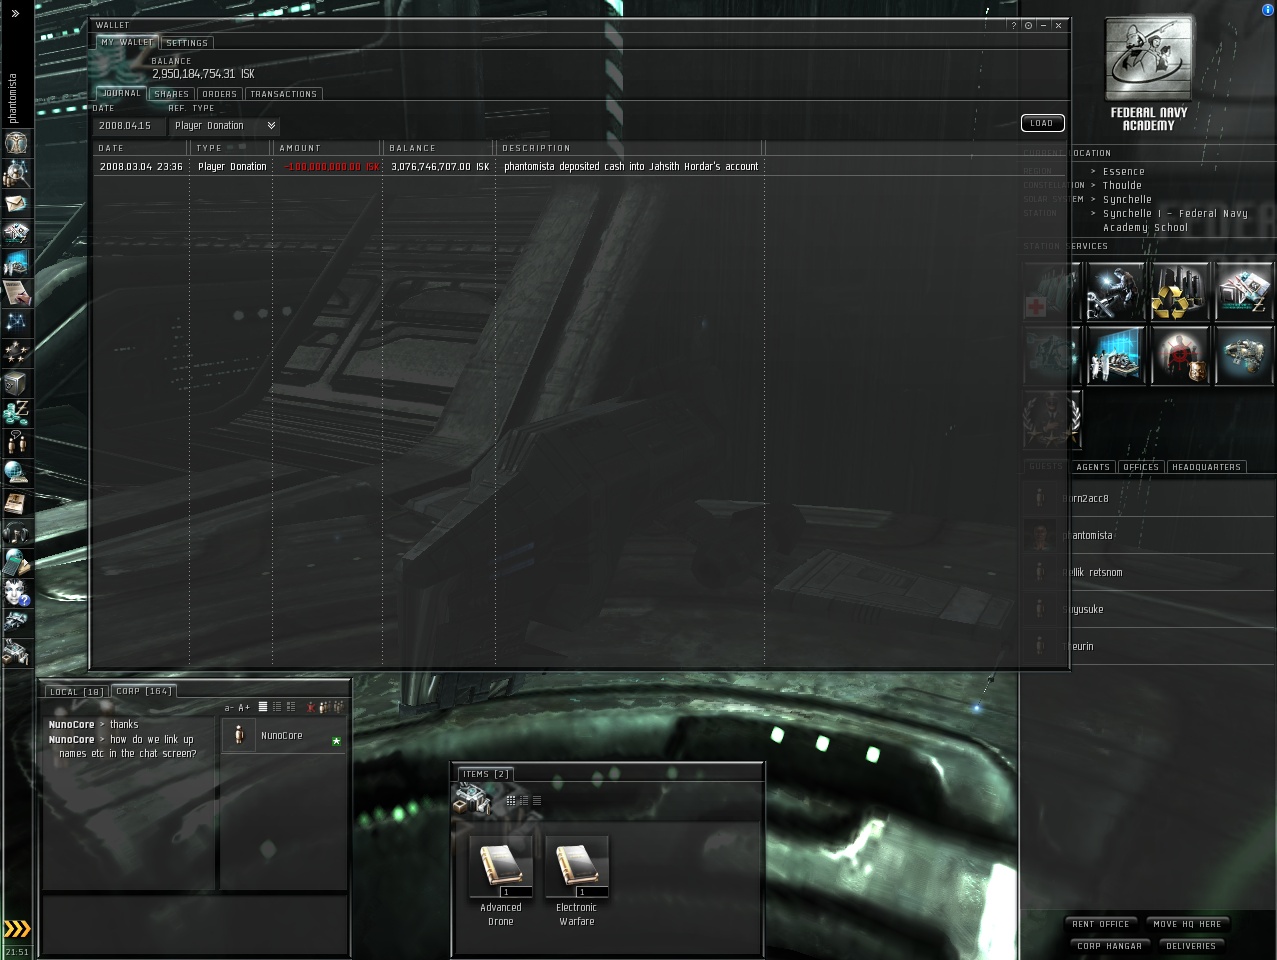Open the Offices tab in station panel
The height and width of the screenshot is (960, 1277).
click(1141, 467)
